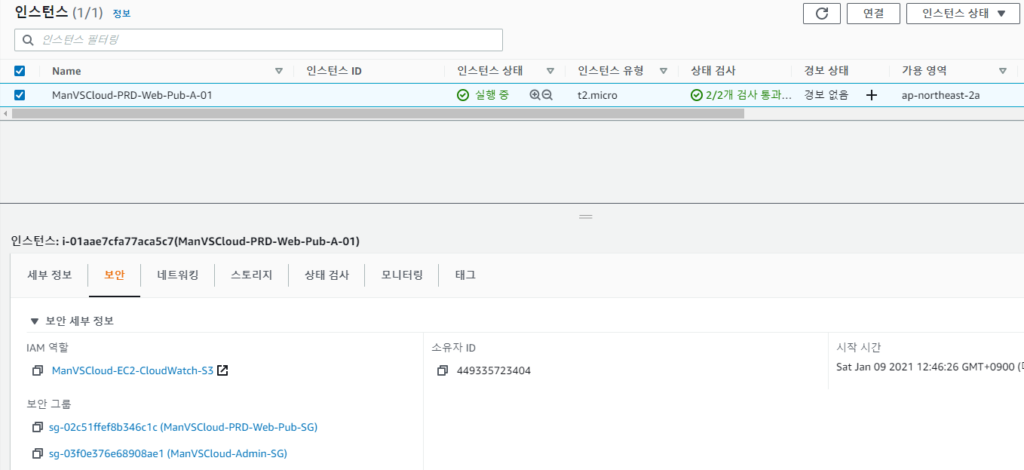Click the 연결 button
1024x470 pixels.
(x=866, y=13)
